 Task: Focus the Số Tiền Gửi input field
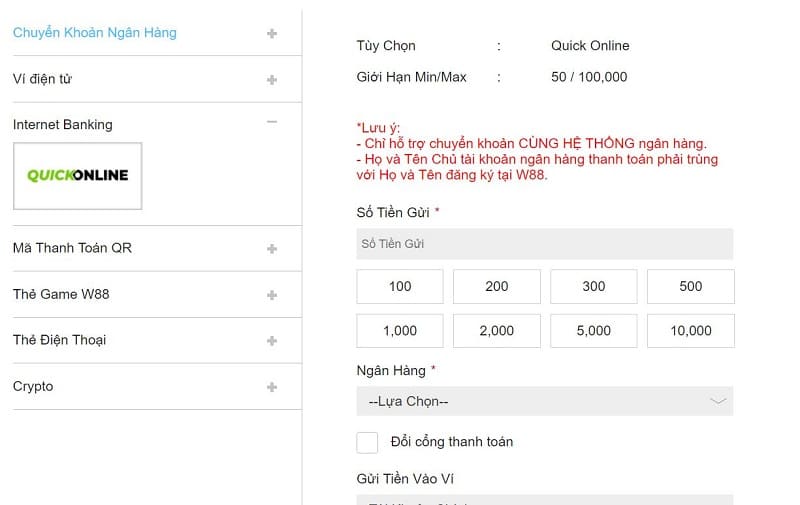[544, 244]
